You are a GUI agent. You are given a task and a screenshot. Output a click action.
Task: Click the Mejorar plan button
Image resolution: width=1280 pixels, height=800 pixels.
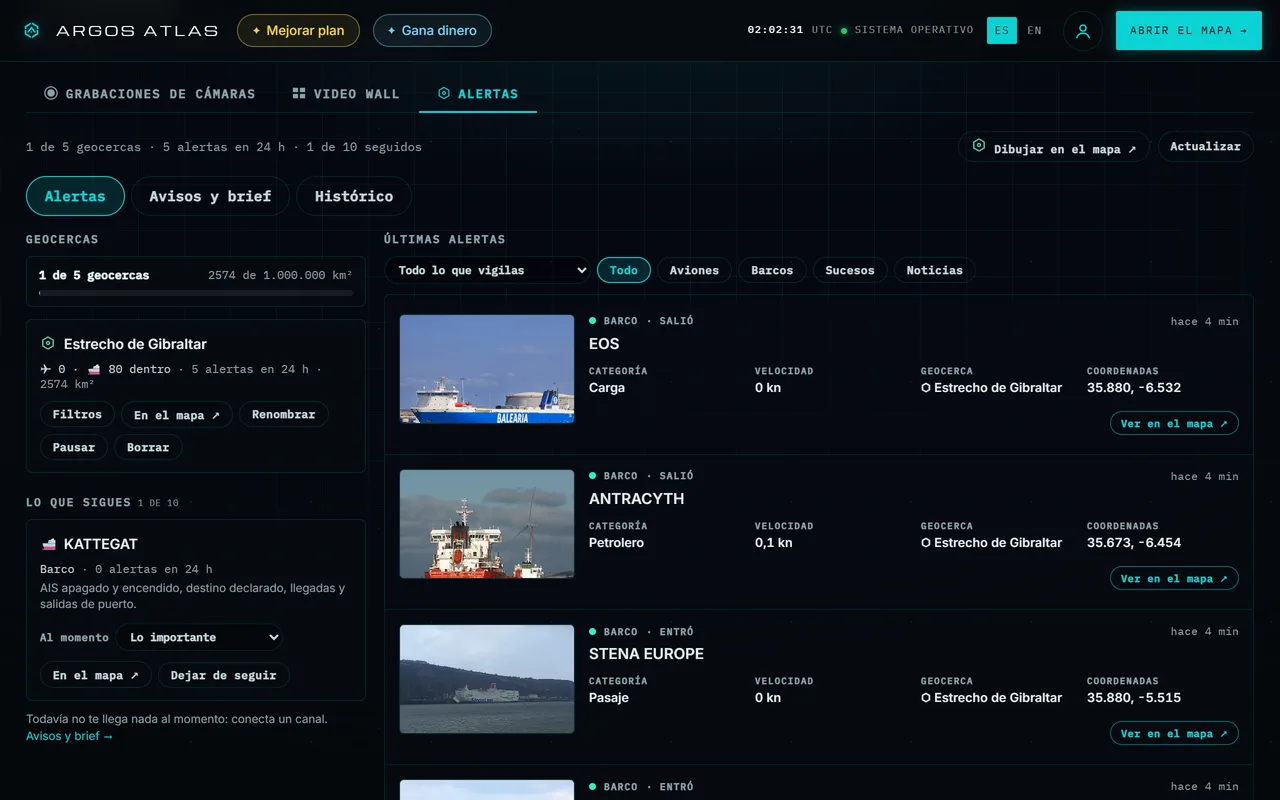[x=298, y=31]
